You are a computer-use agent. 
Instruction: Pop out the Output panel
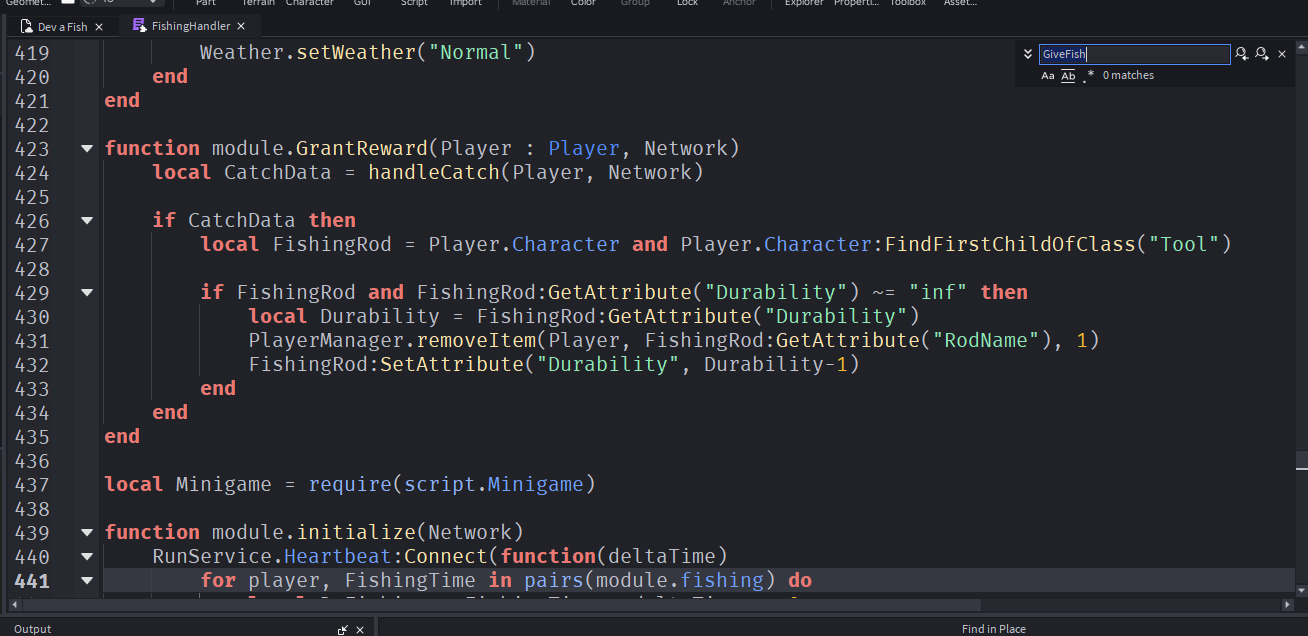343,630
